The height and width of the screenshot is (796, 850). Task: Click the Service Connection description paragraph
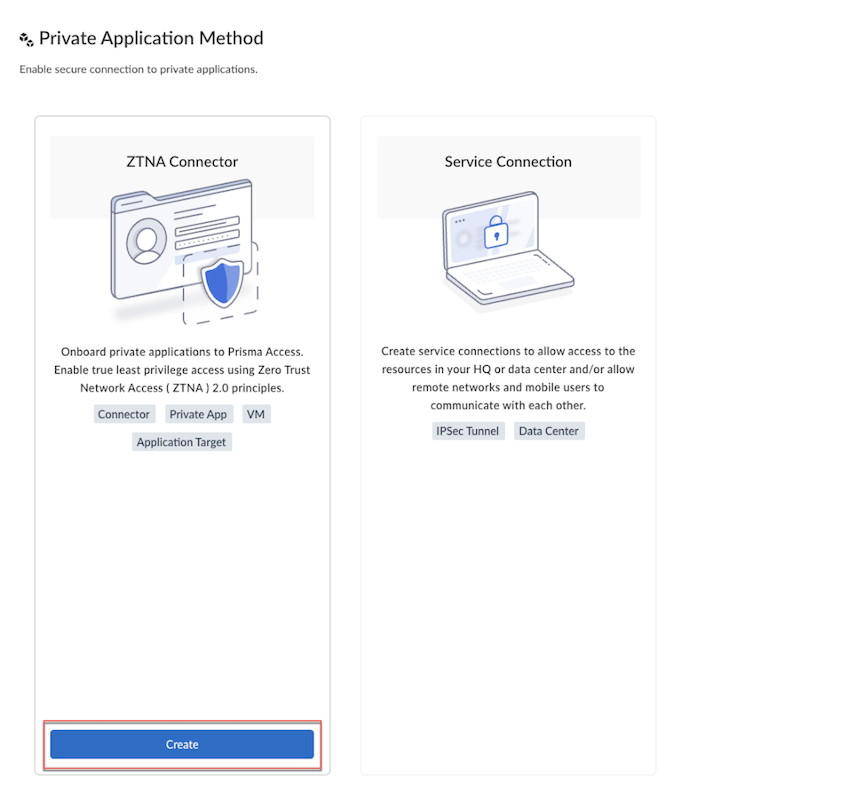point(508,378)
